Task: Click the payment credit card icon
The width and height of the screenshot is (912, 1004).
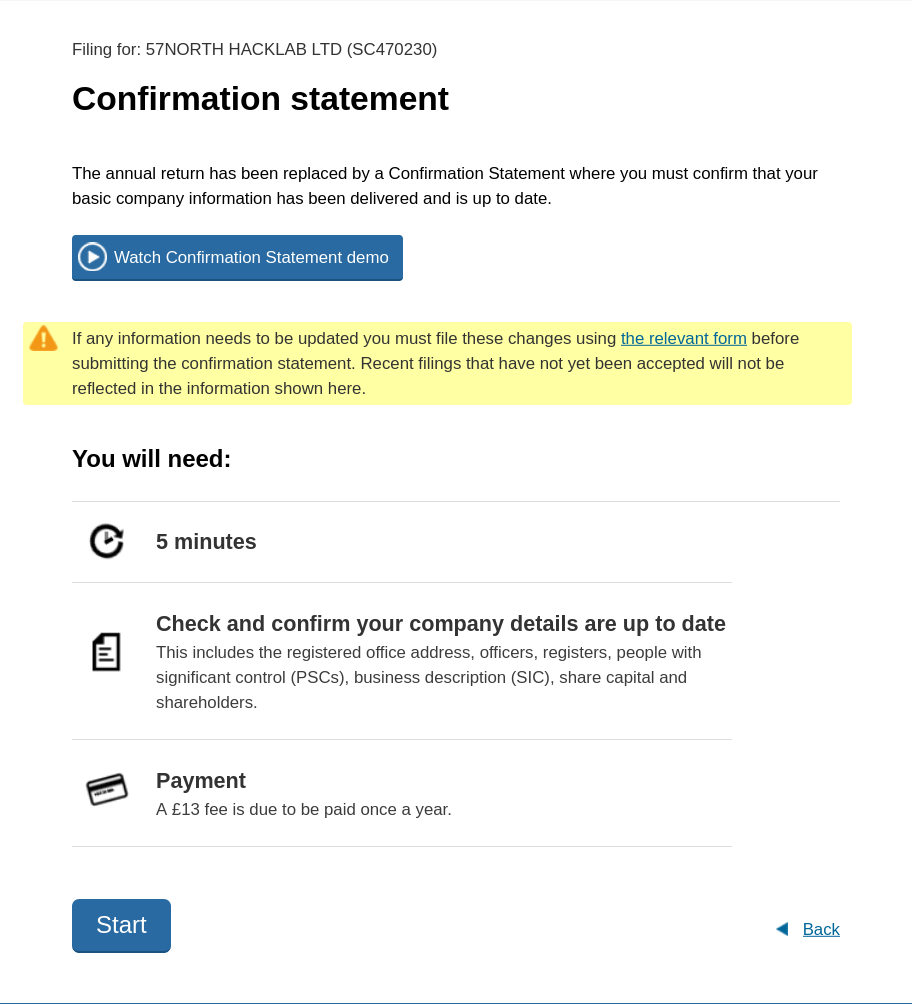Action: 107,789
